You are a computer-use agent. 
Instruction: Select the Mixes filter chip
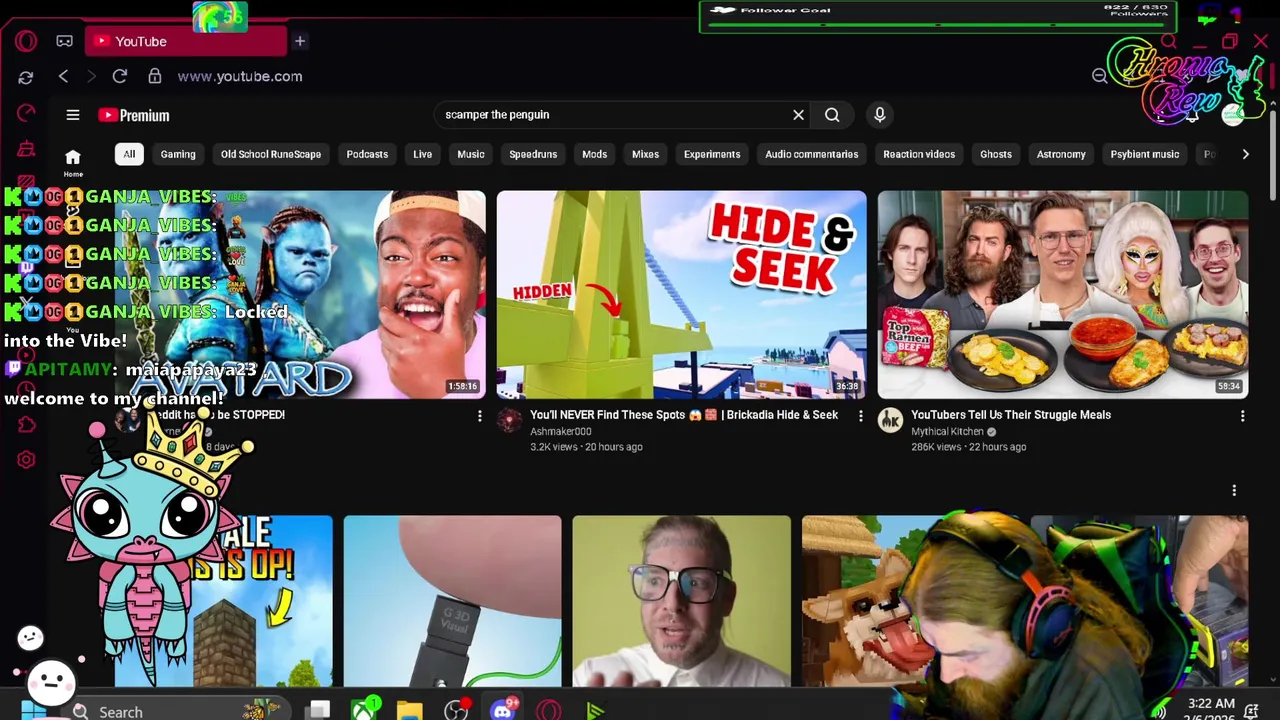(x=645, y=154)
